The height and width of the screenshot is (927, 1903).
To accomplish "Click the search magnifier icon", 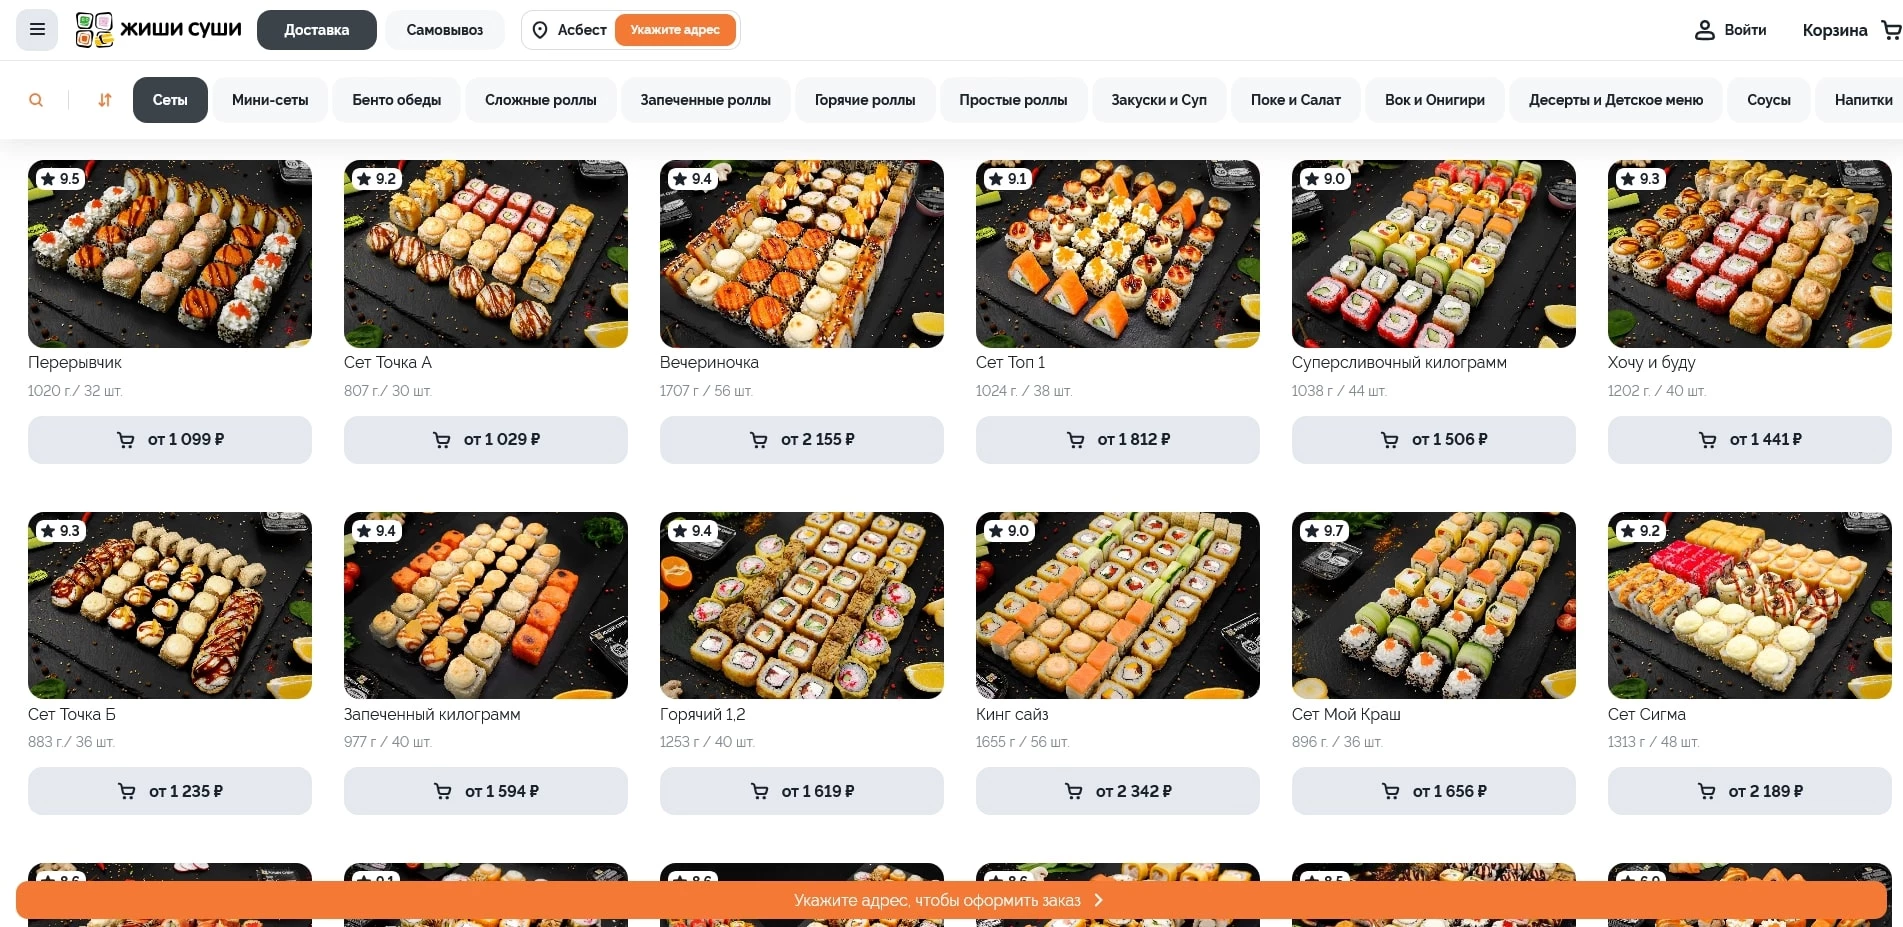I will point(36,100).
